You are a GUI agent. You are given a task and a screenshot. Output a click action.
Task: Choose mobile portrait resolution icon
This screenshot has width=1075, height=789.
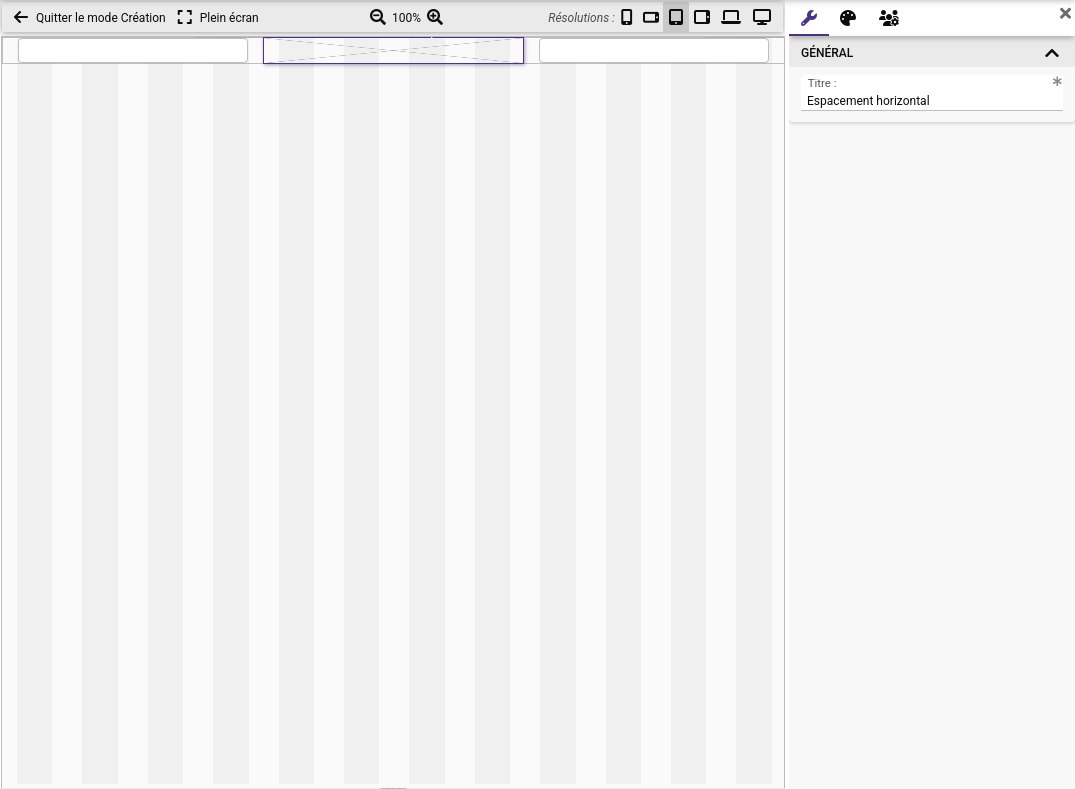(627, 17)
